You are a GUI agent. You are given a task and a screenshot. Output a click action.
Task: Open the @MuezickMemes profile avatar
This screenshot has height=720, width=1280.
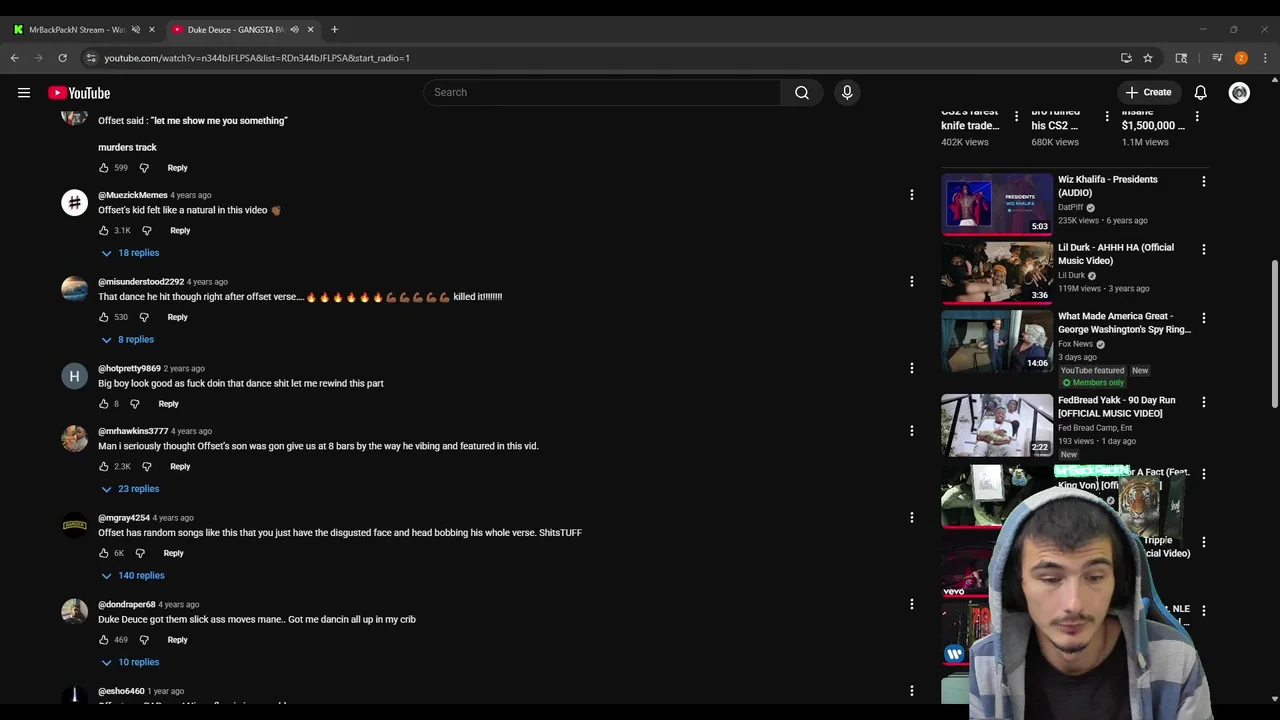pos(75,203)
